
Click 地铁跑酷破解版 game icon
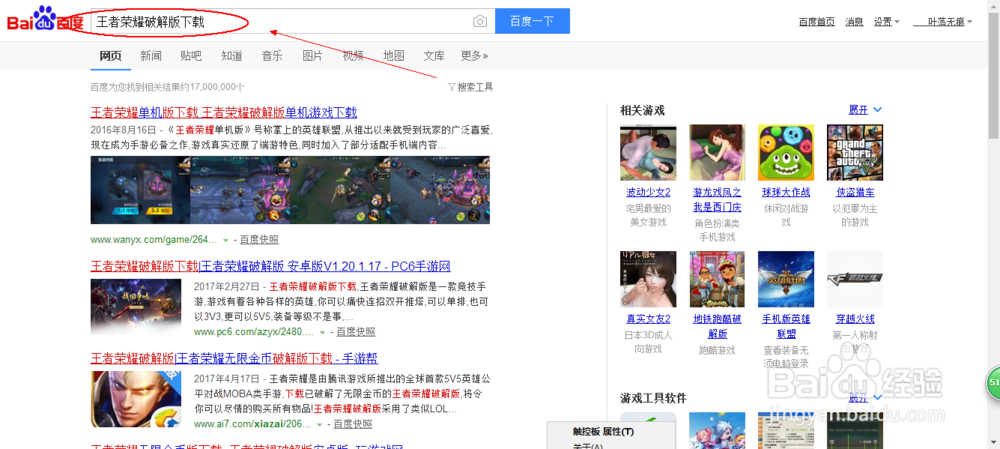point(717,279)
